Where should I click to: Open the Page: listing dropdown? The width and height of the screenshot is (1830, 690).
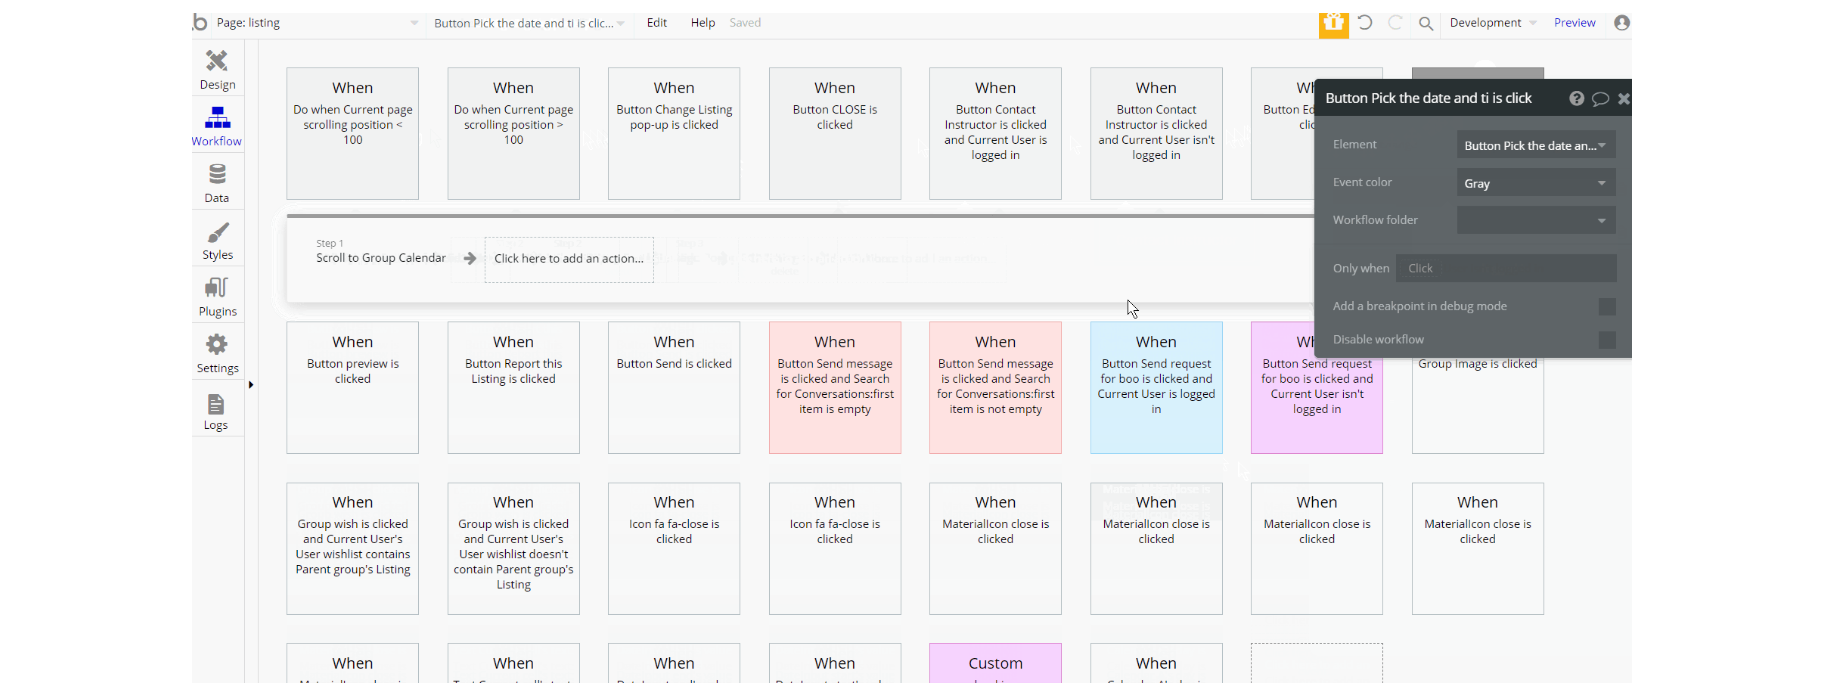[318, 23]
